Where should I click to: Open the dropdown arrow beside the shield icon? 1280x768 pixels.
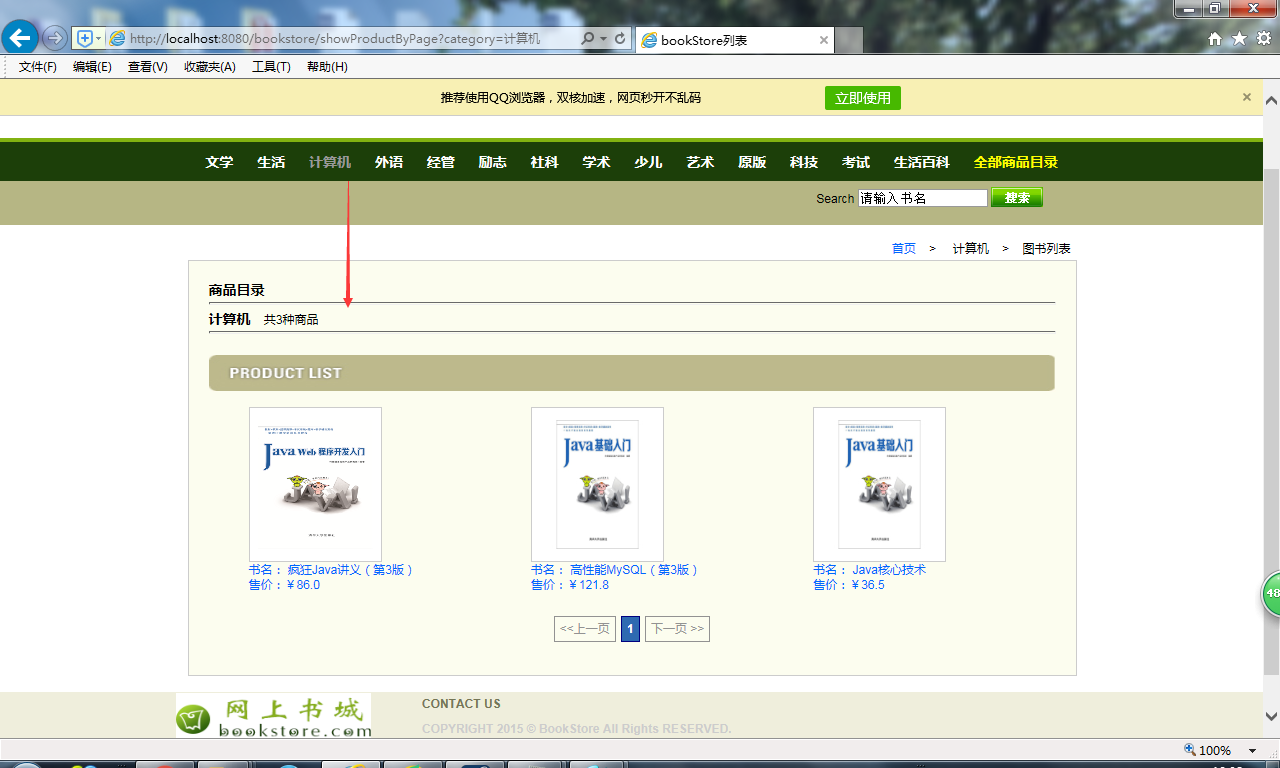tap(98, 39)
